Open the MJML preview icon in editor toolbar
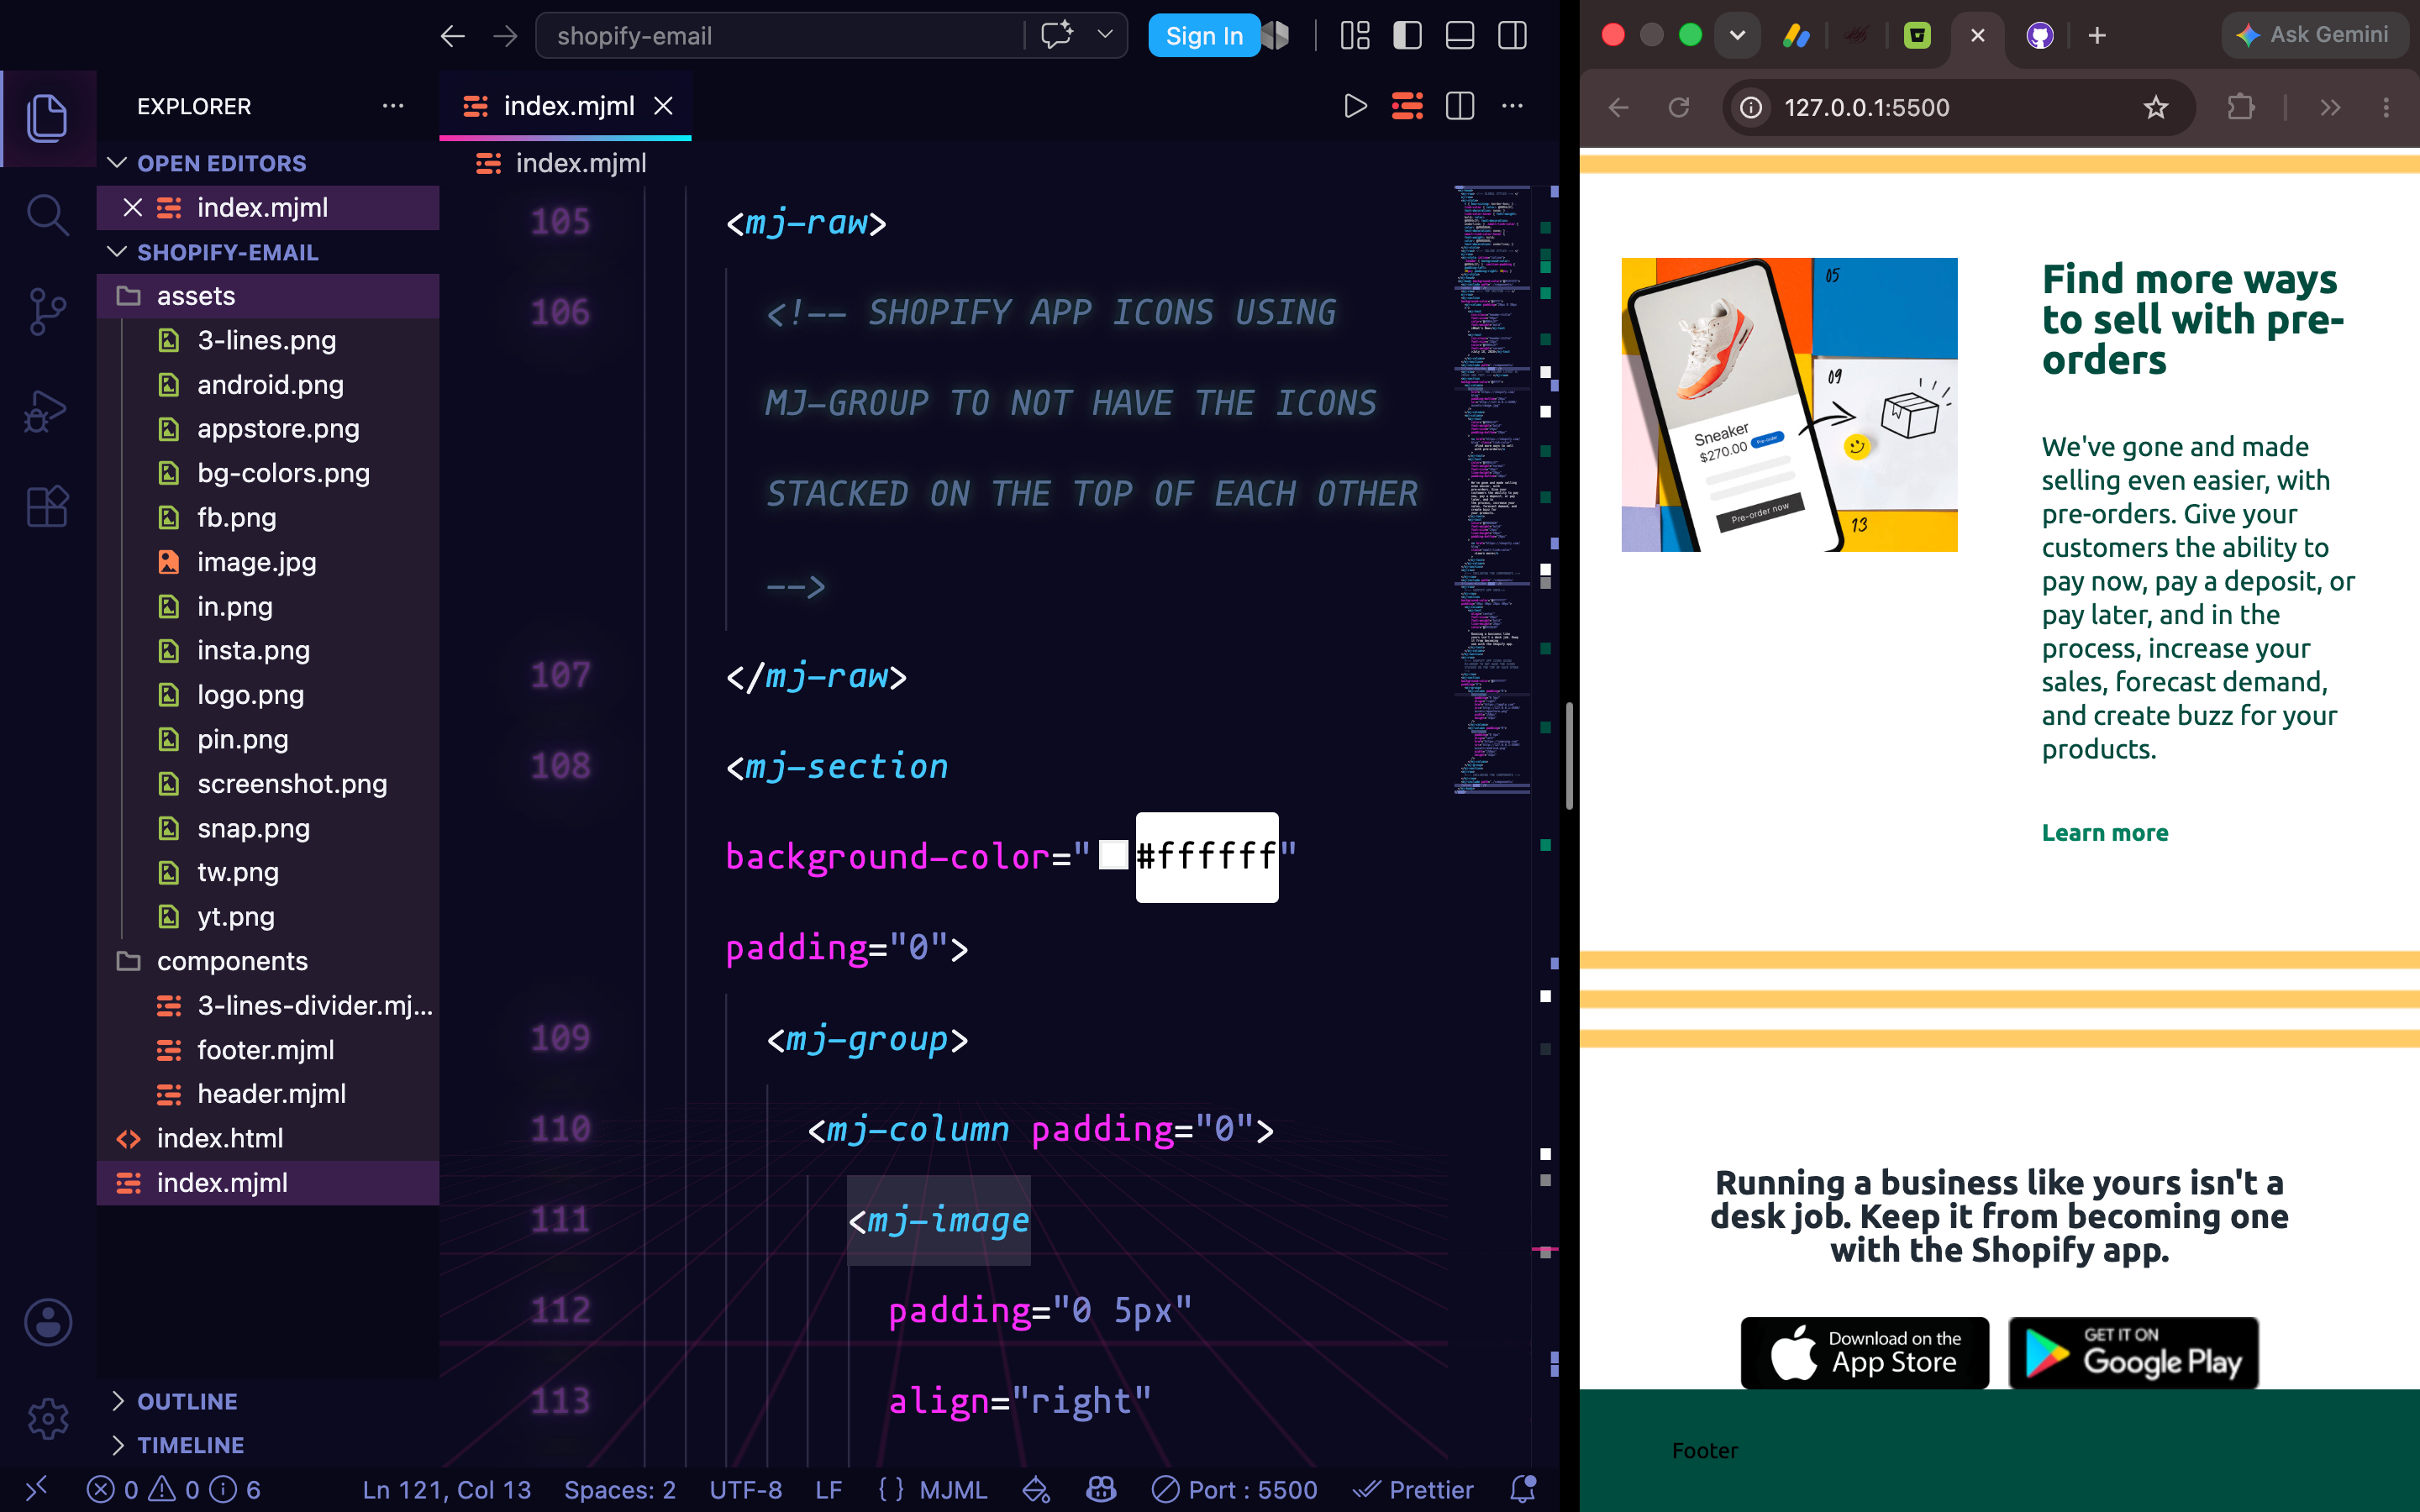Screen dimensions: 2420x1512 1407,106
